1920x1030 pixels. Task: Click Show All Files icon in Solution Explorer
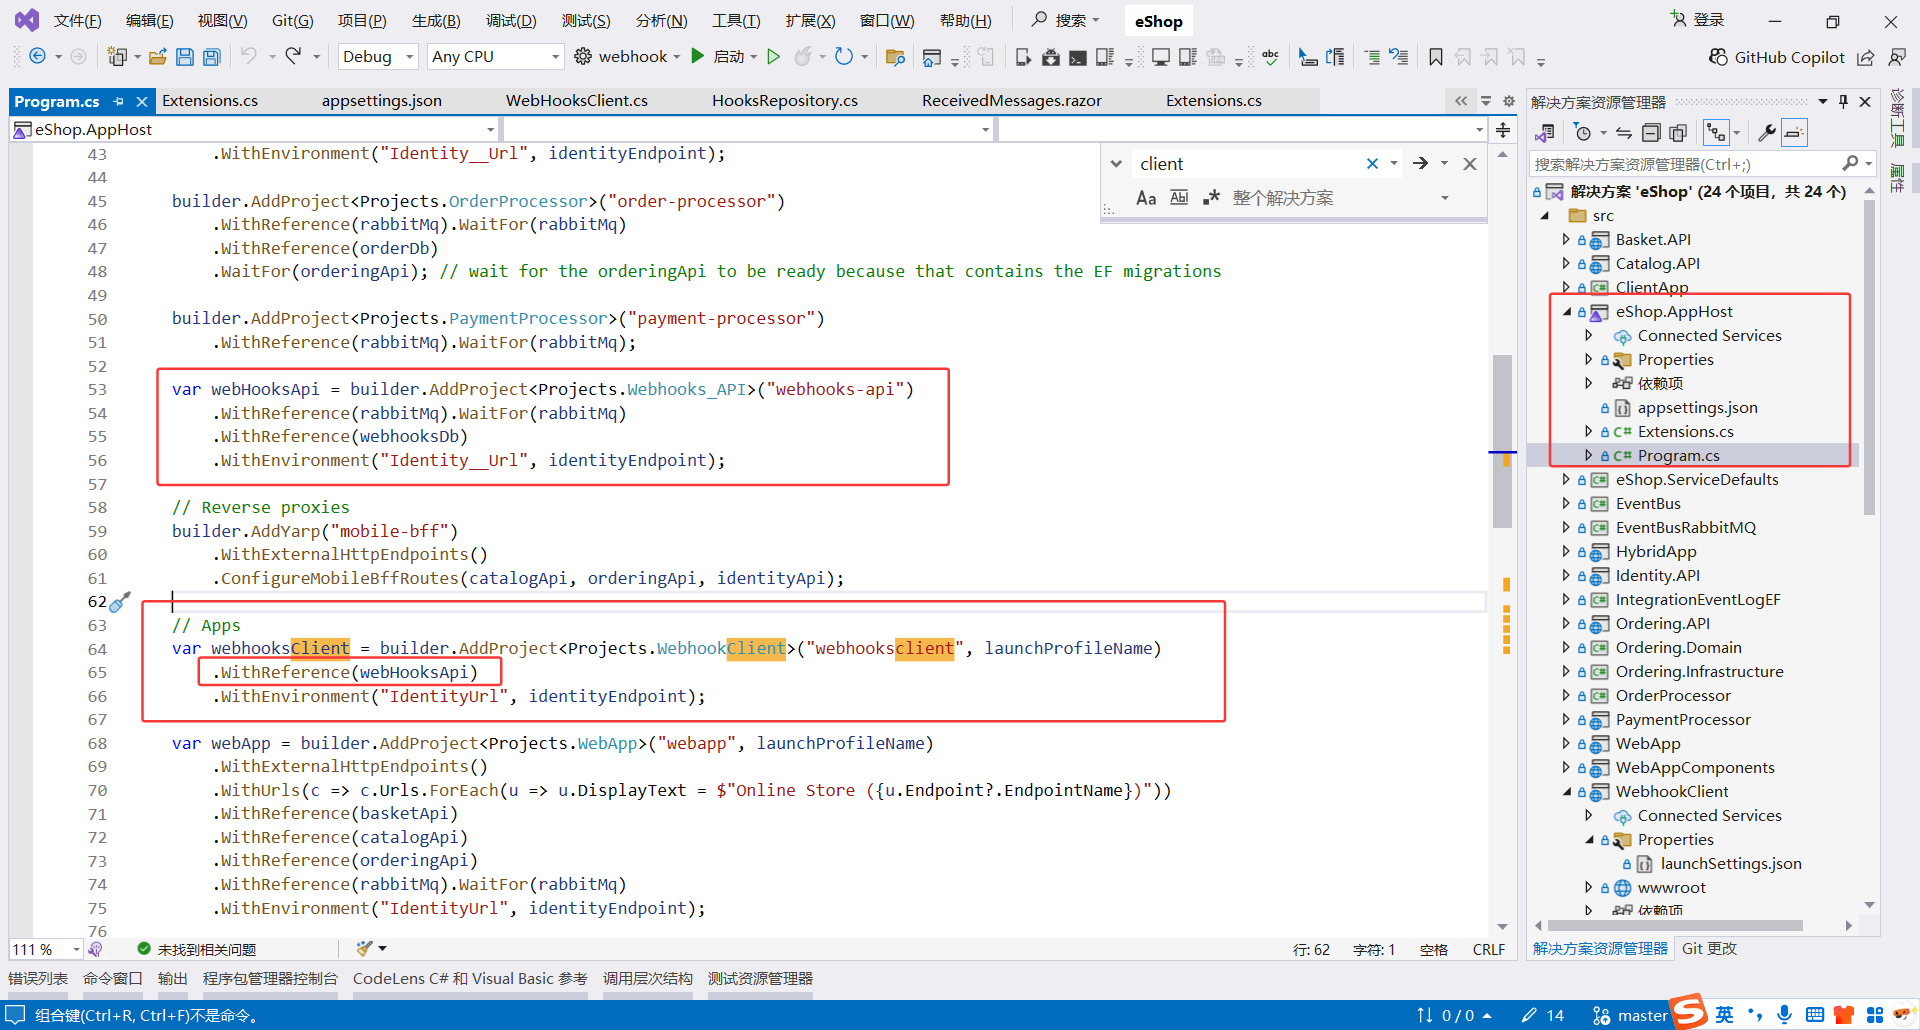[x=1678, y=133]
